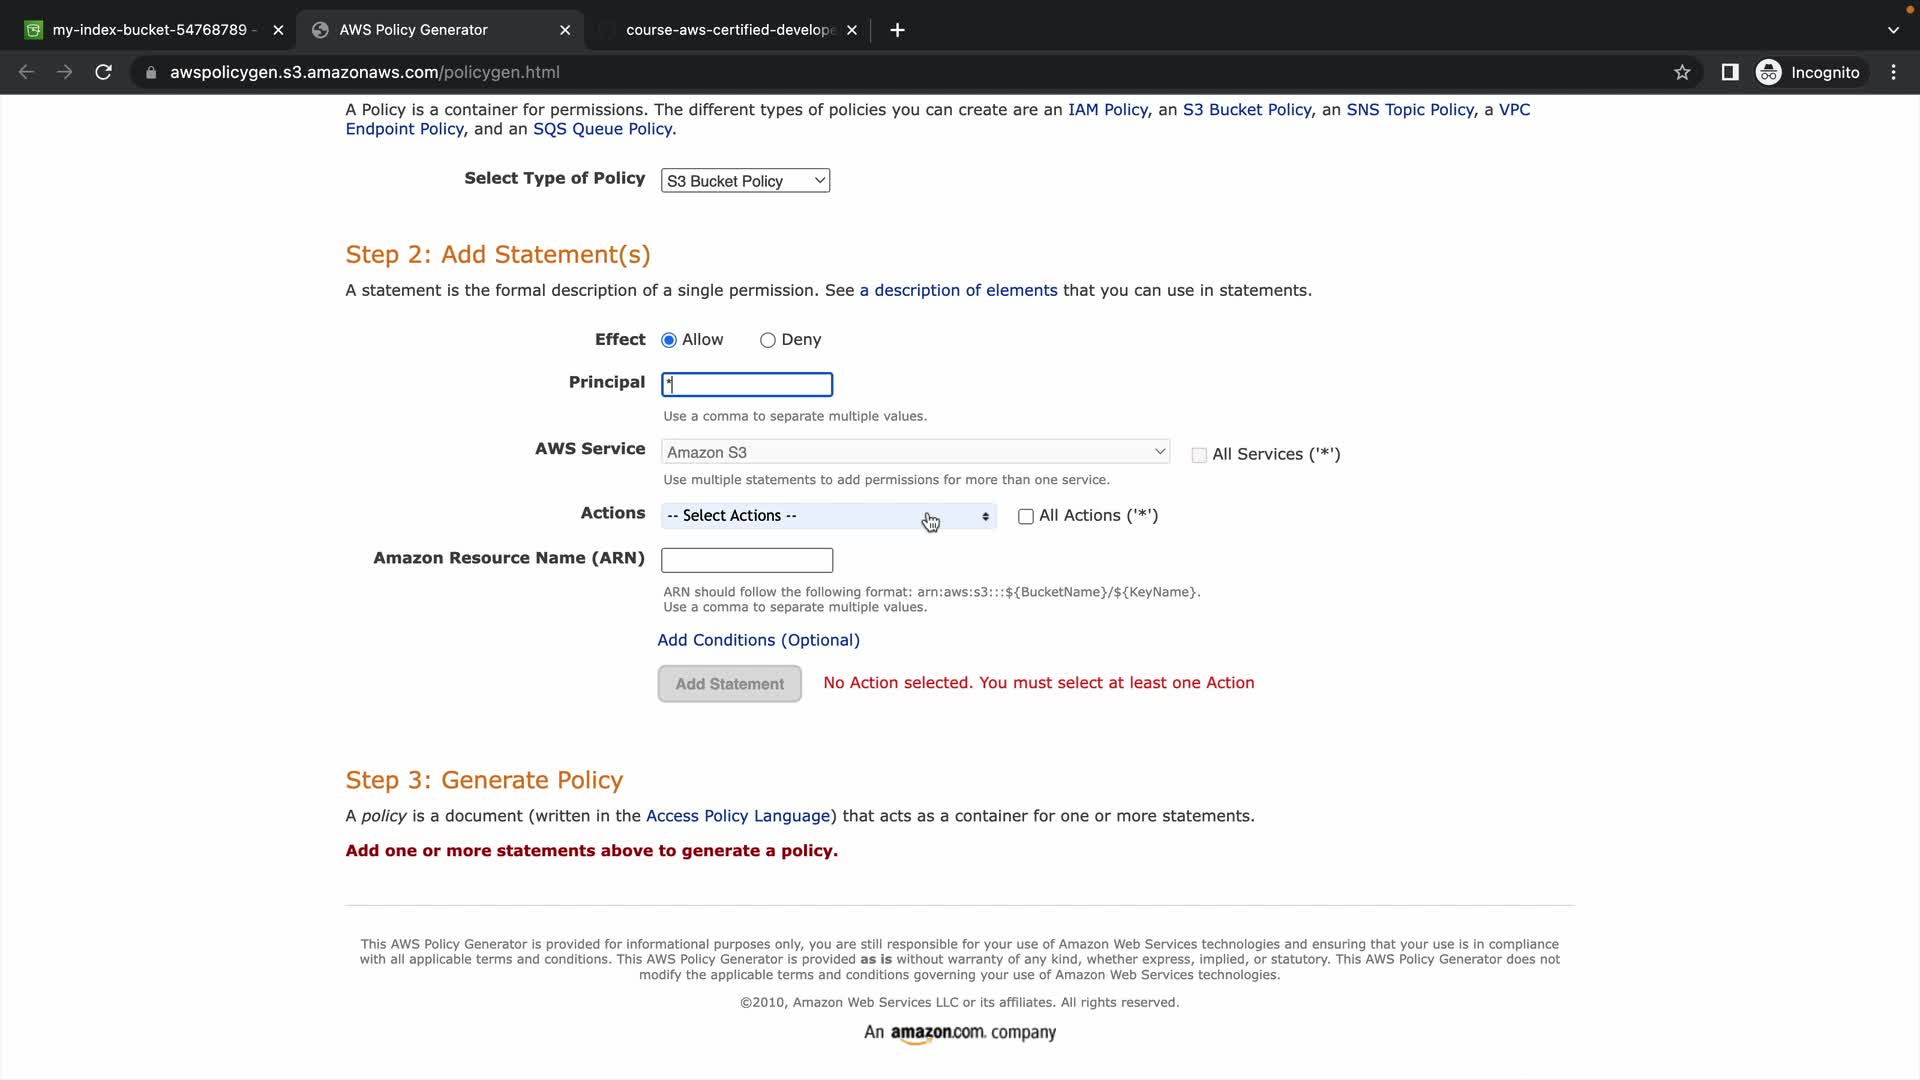This screenshot has width=1920, height=1080.
Task: Open the Chrome three-dot menu
Action: tap(1893, 72)
